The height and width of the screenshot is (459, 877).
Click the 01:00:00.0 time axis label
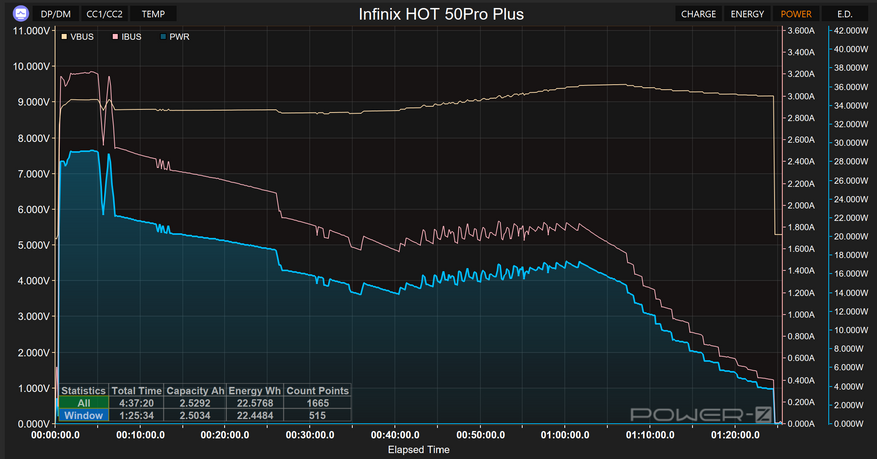(565, 435)
